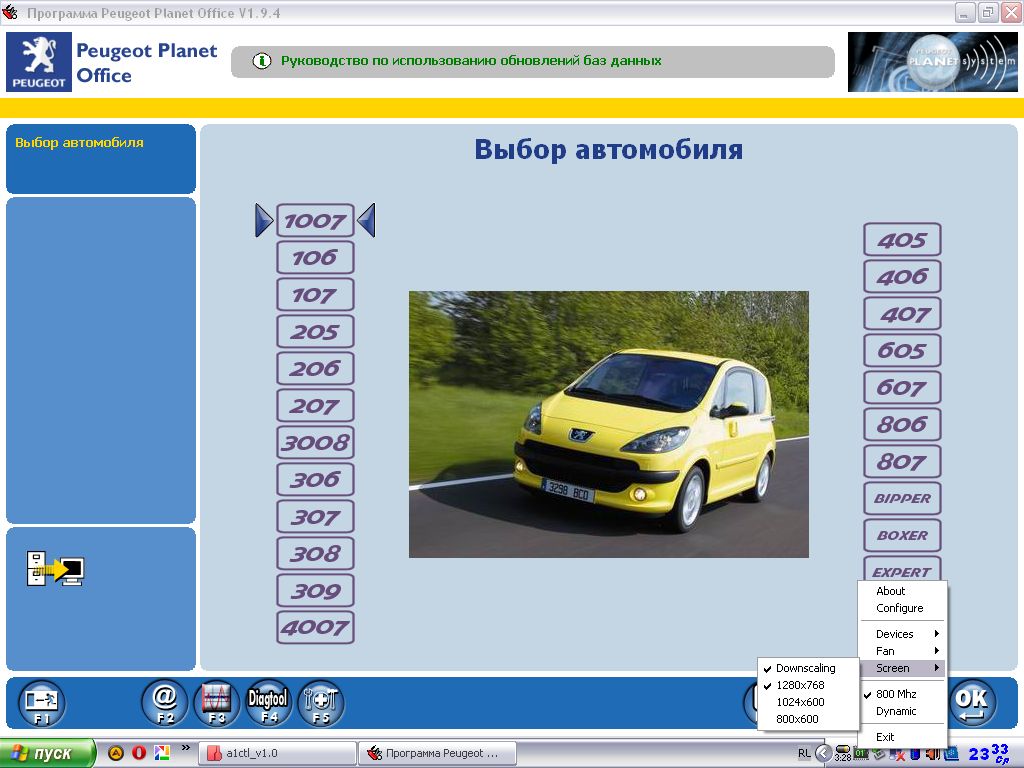Click the Opera icon in quick launch
Screen dimensions: 1024x768
click(x=139, y=753)
